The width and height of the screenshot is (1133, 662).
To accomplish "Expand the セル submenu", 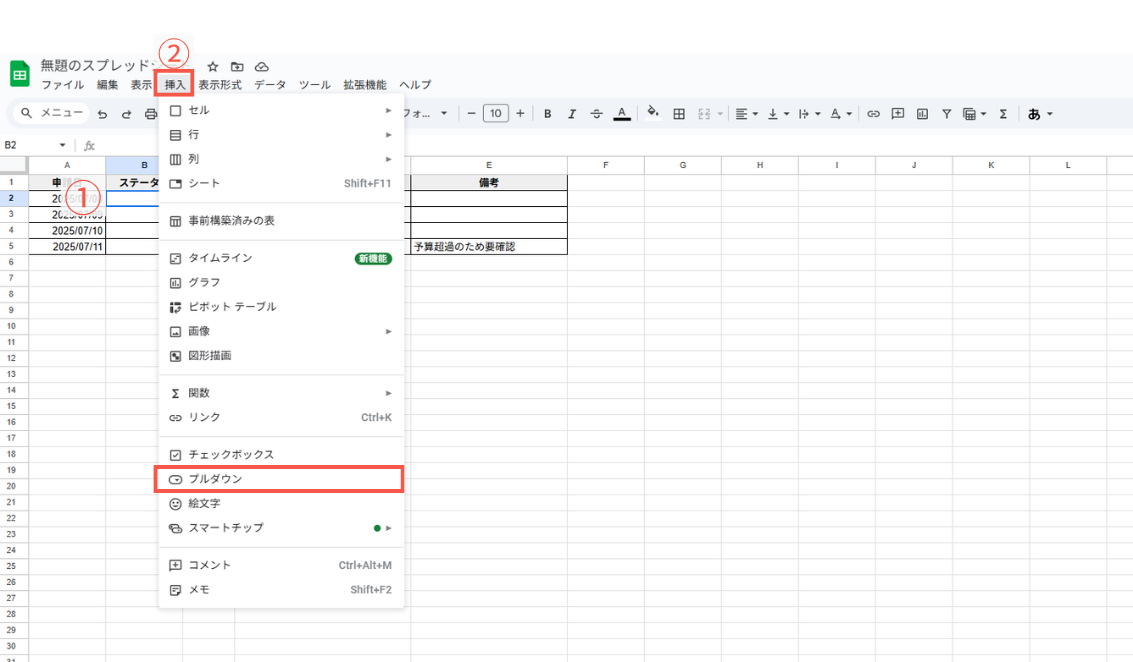I will [x=389, y=111].
